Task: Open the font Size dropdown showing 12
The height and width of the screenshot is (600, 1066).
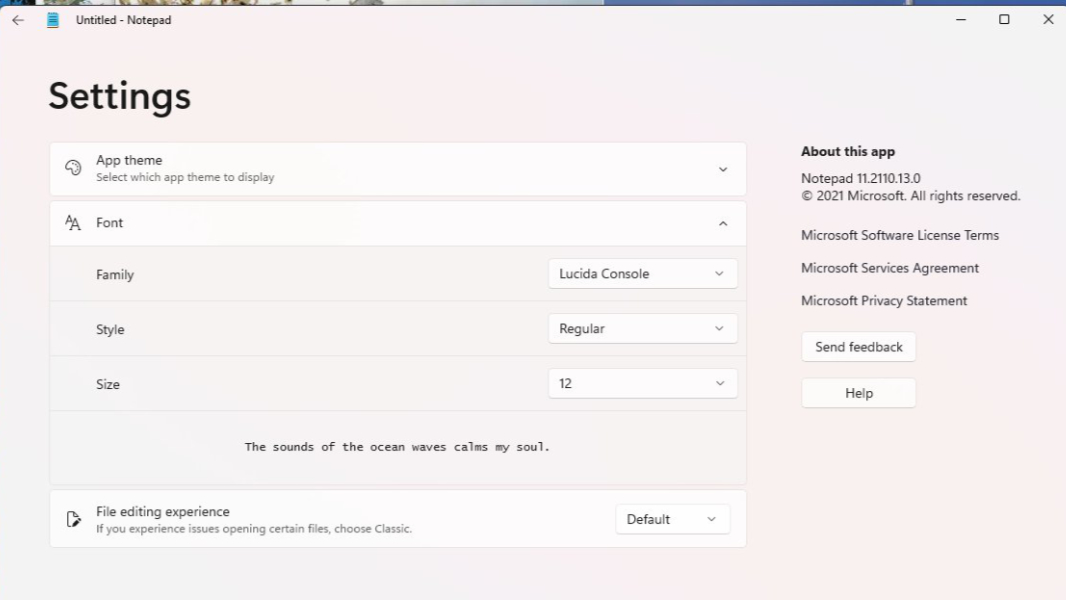Action: tap(642, 384)
